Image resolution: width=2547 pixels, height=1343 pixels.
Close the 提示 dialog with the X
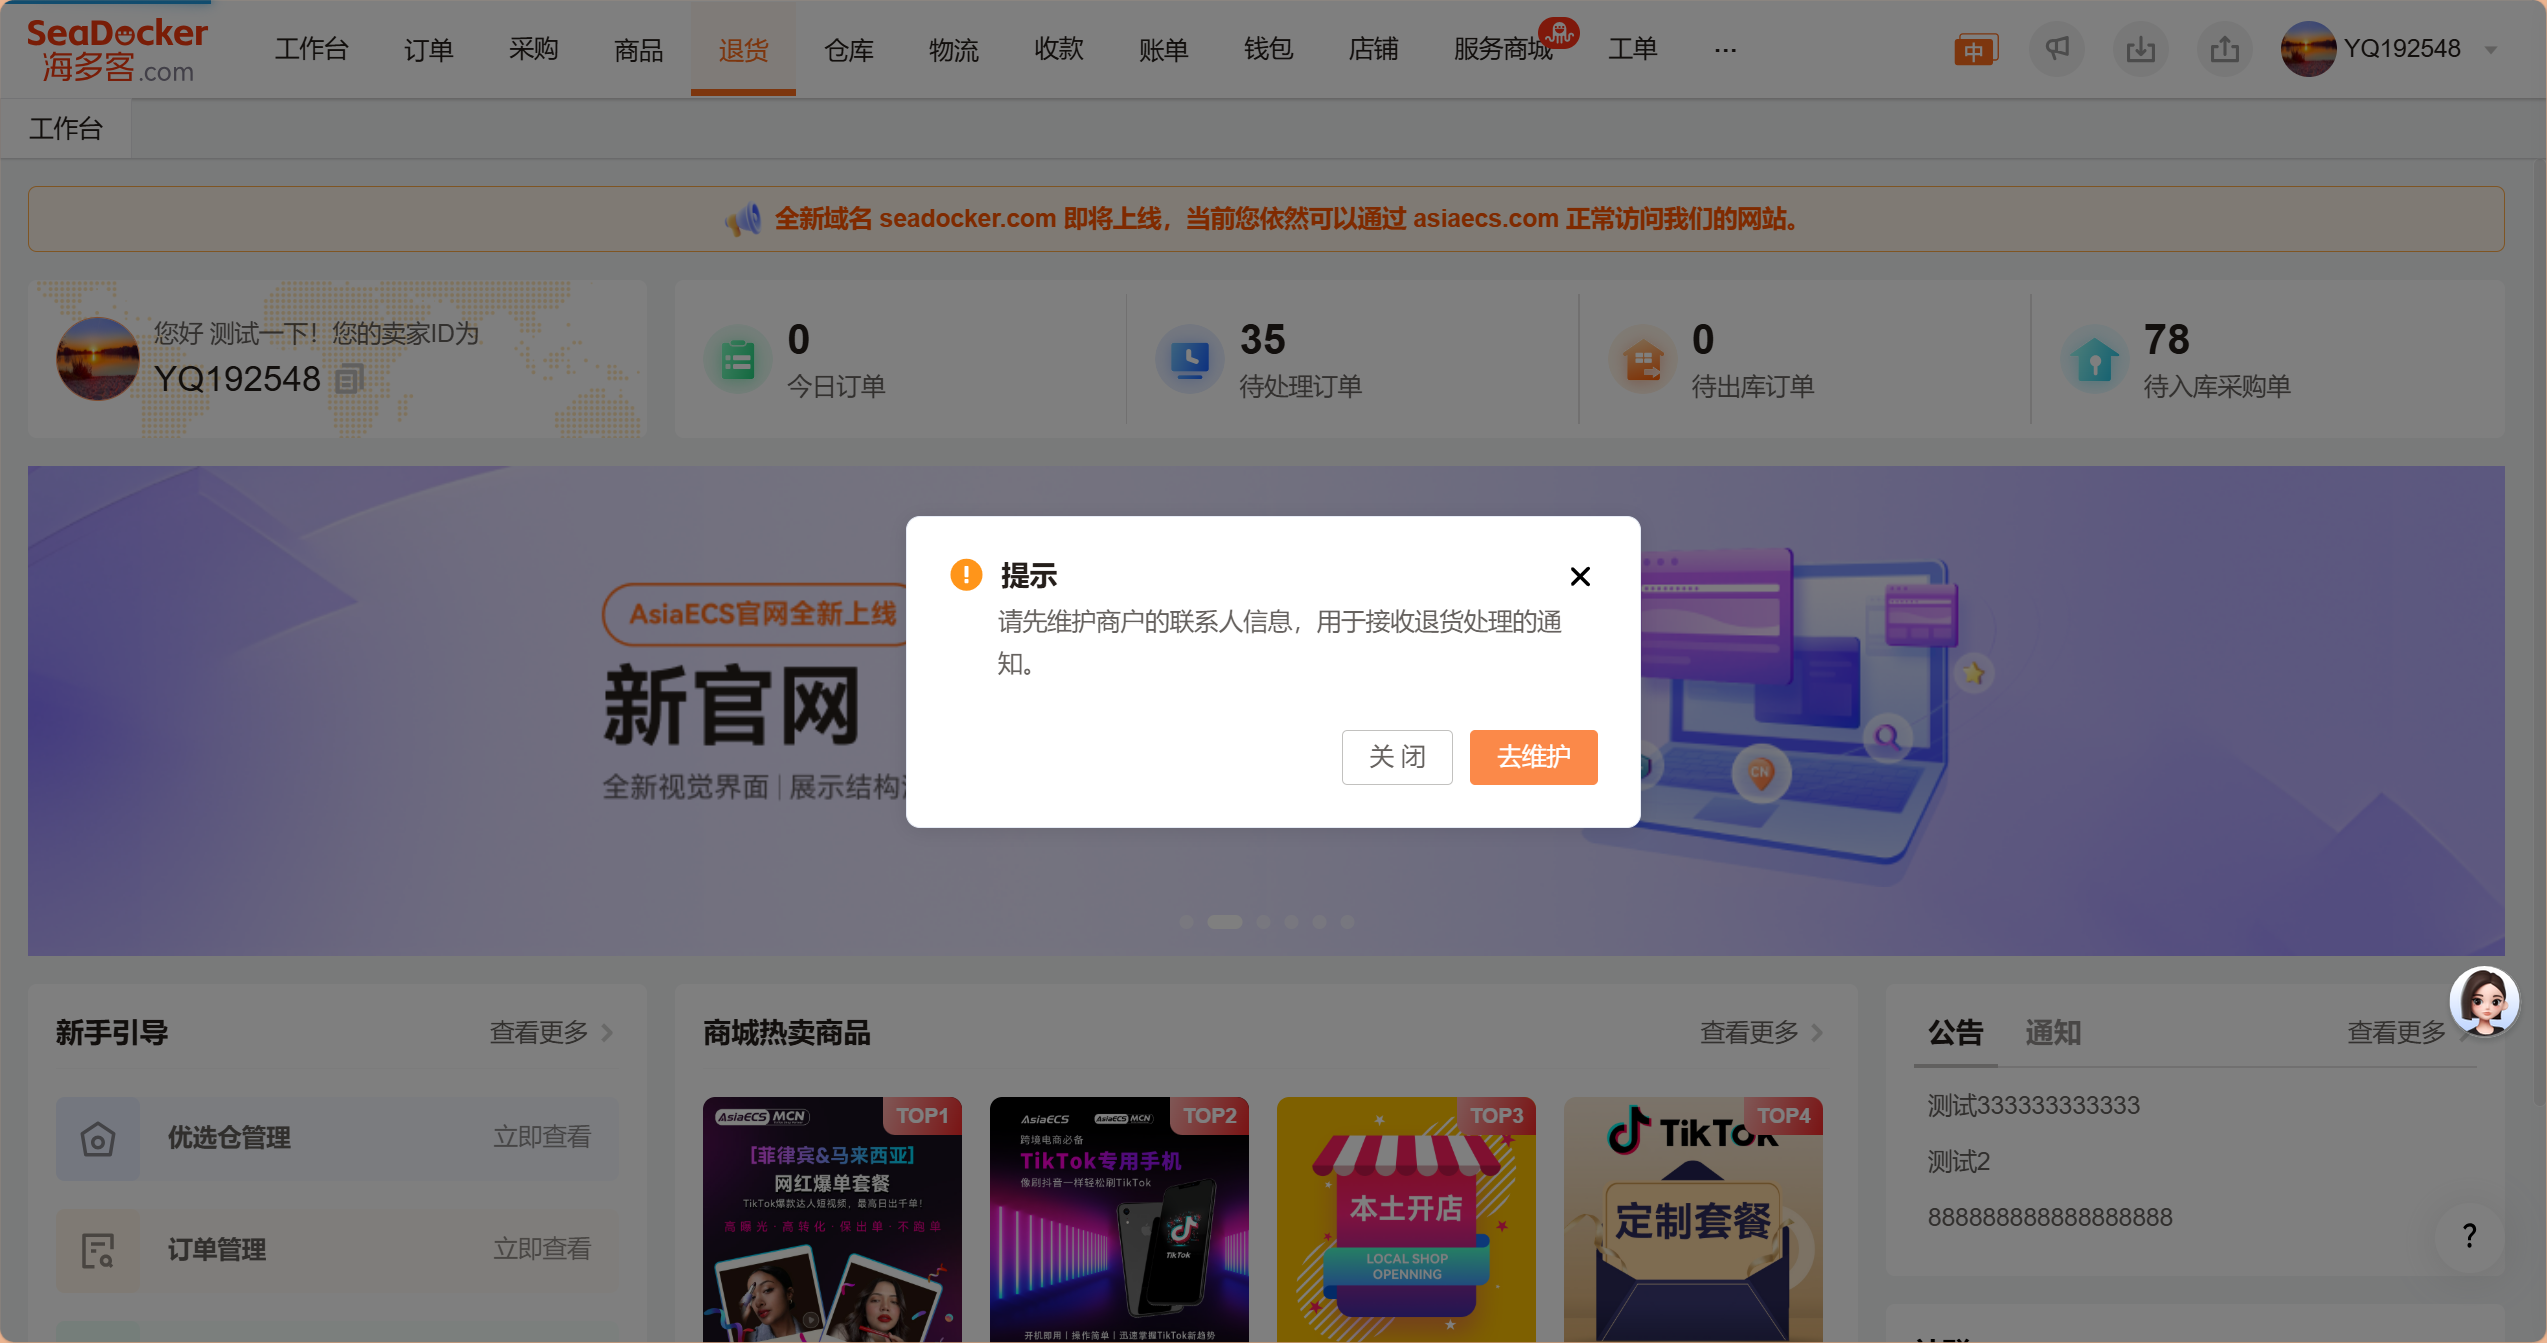coord(1580,576)
